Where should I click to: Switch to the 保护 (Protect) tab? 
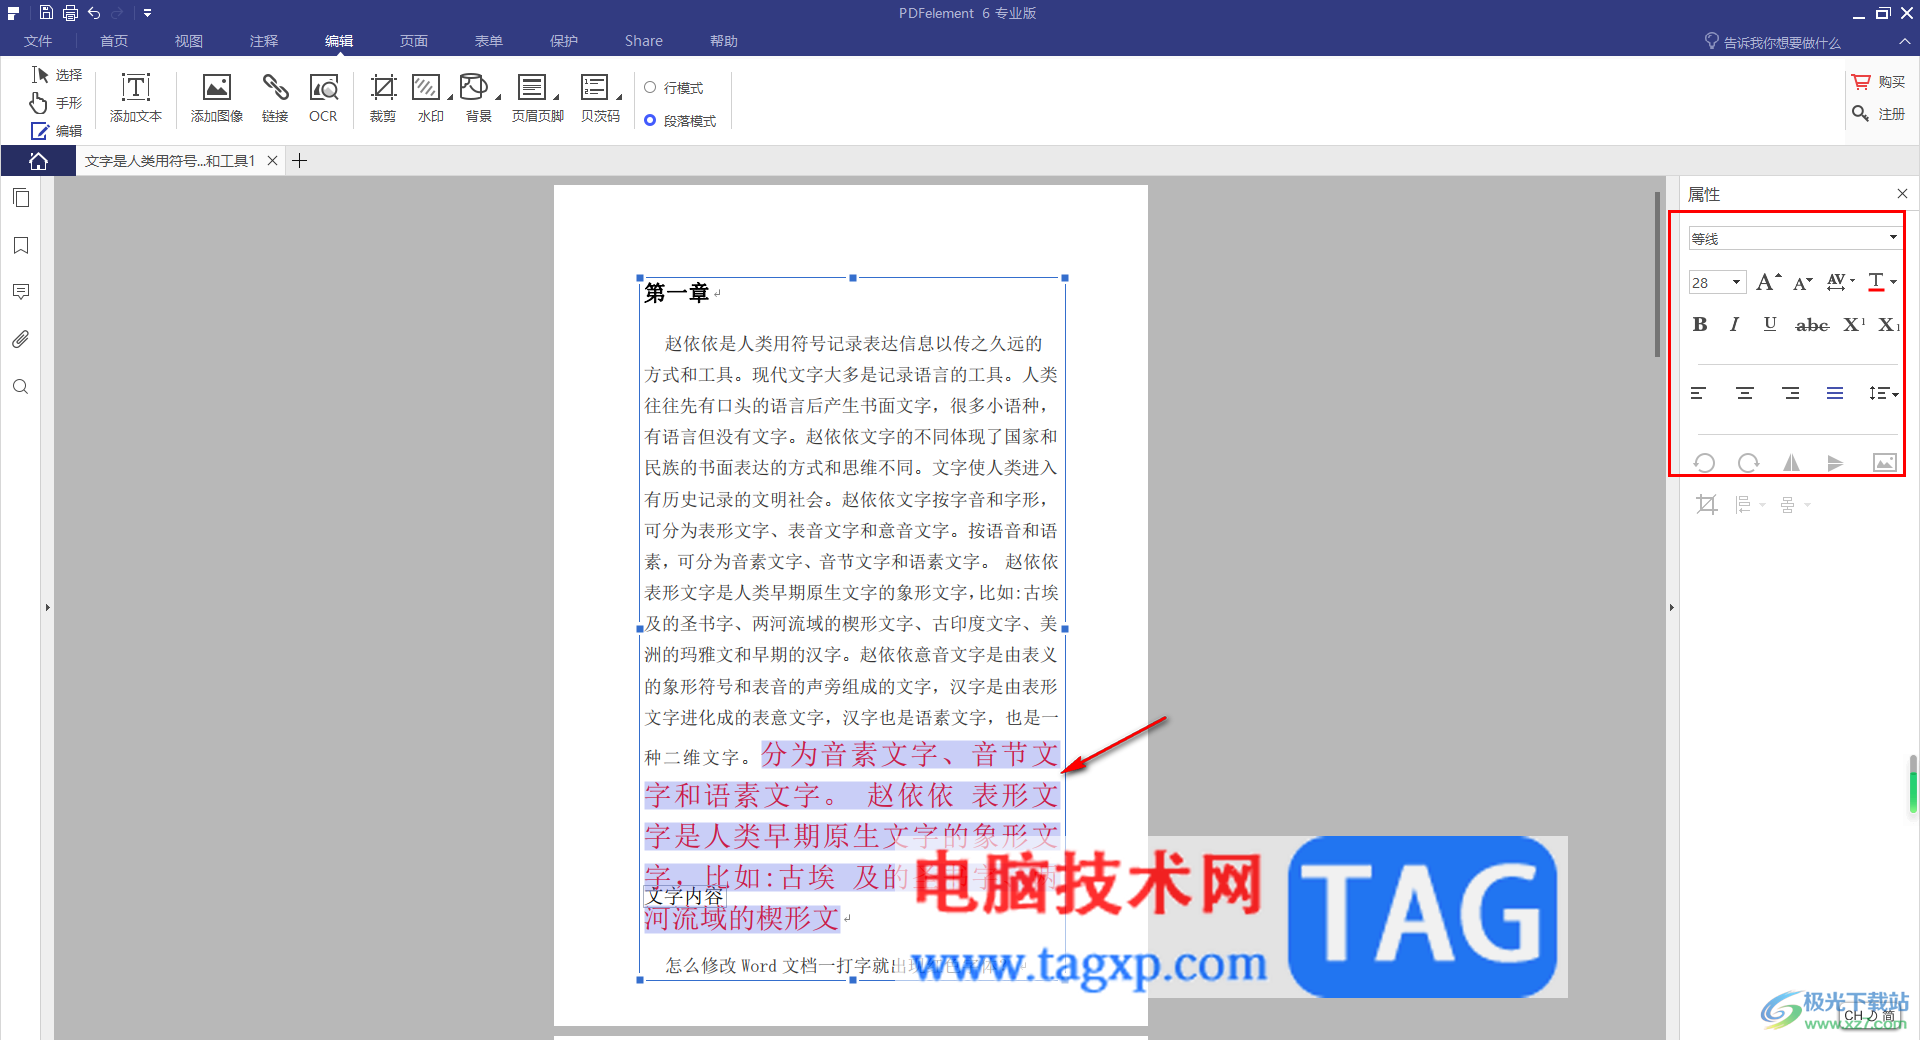click(x=564, y=41)
